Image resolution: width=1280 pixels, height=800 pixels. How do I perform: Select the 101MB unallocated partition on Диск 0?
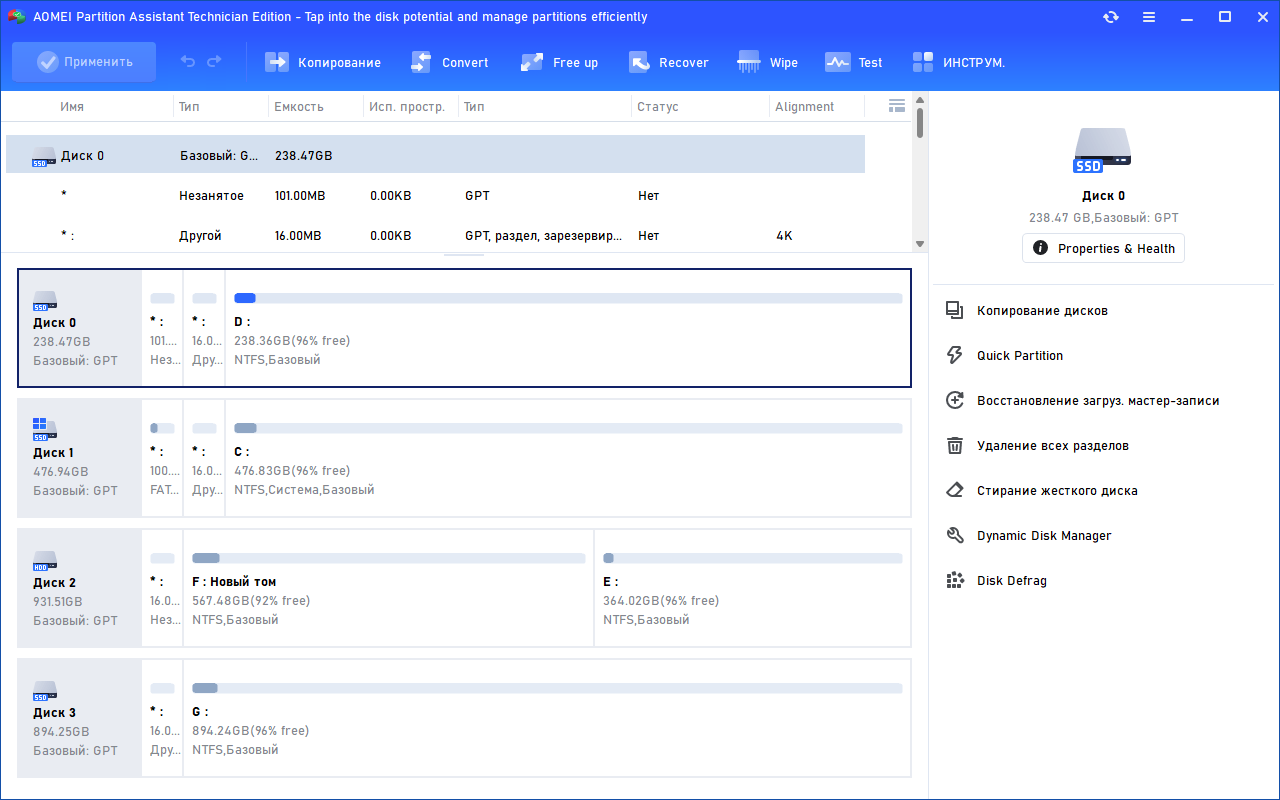point(162,328)
